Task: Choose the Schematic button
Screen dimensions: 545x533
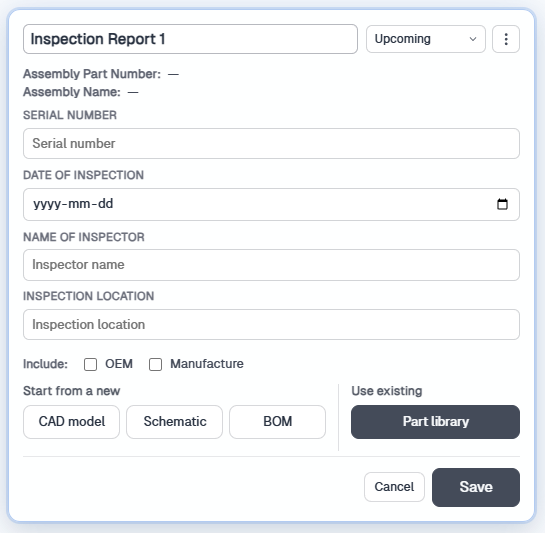Action: click(174, 422)
